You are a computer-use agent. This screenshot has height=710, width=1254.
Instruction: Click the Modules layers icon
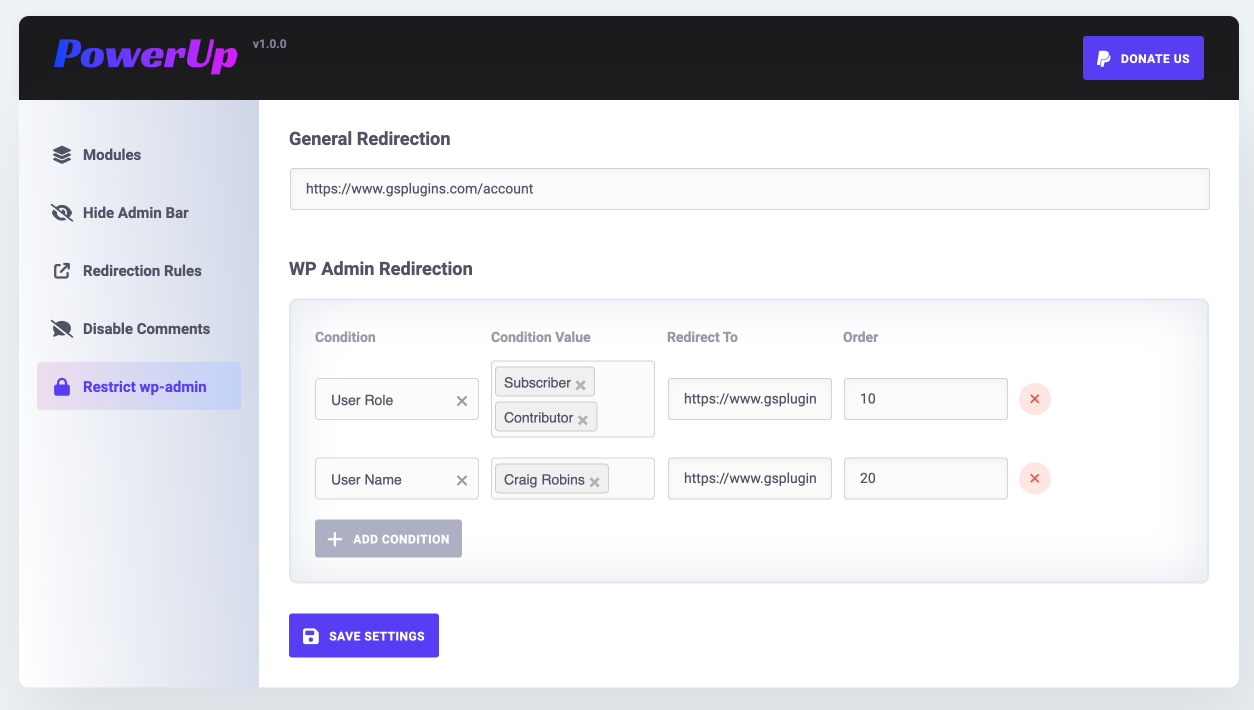(x=62, y=155)
